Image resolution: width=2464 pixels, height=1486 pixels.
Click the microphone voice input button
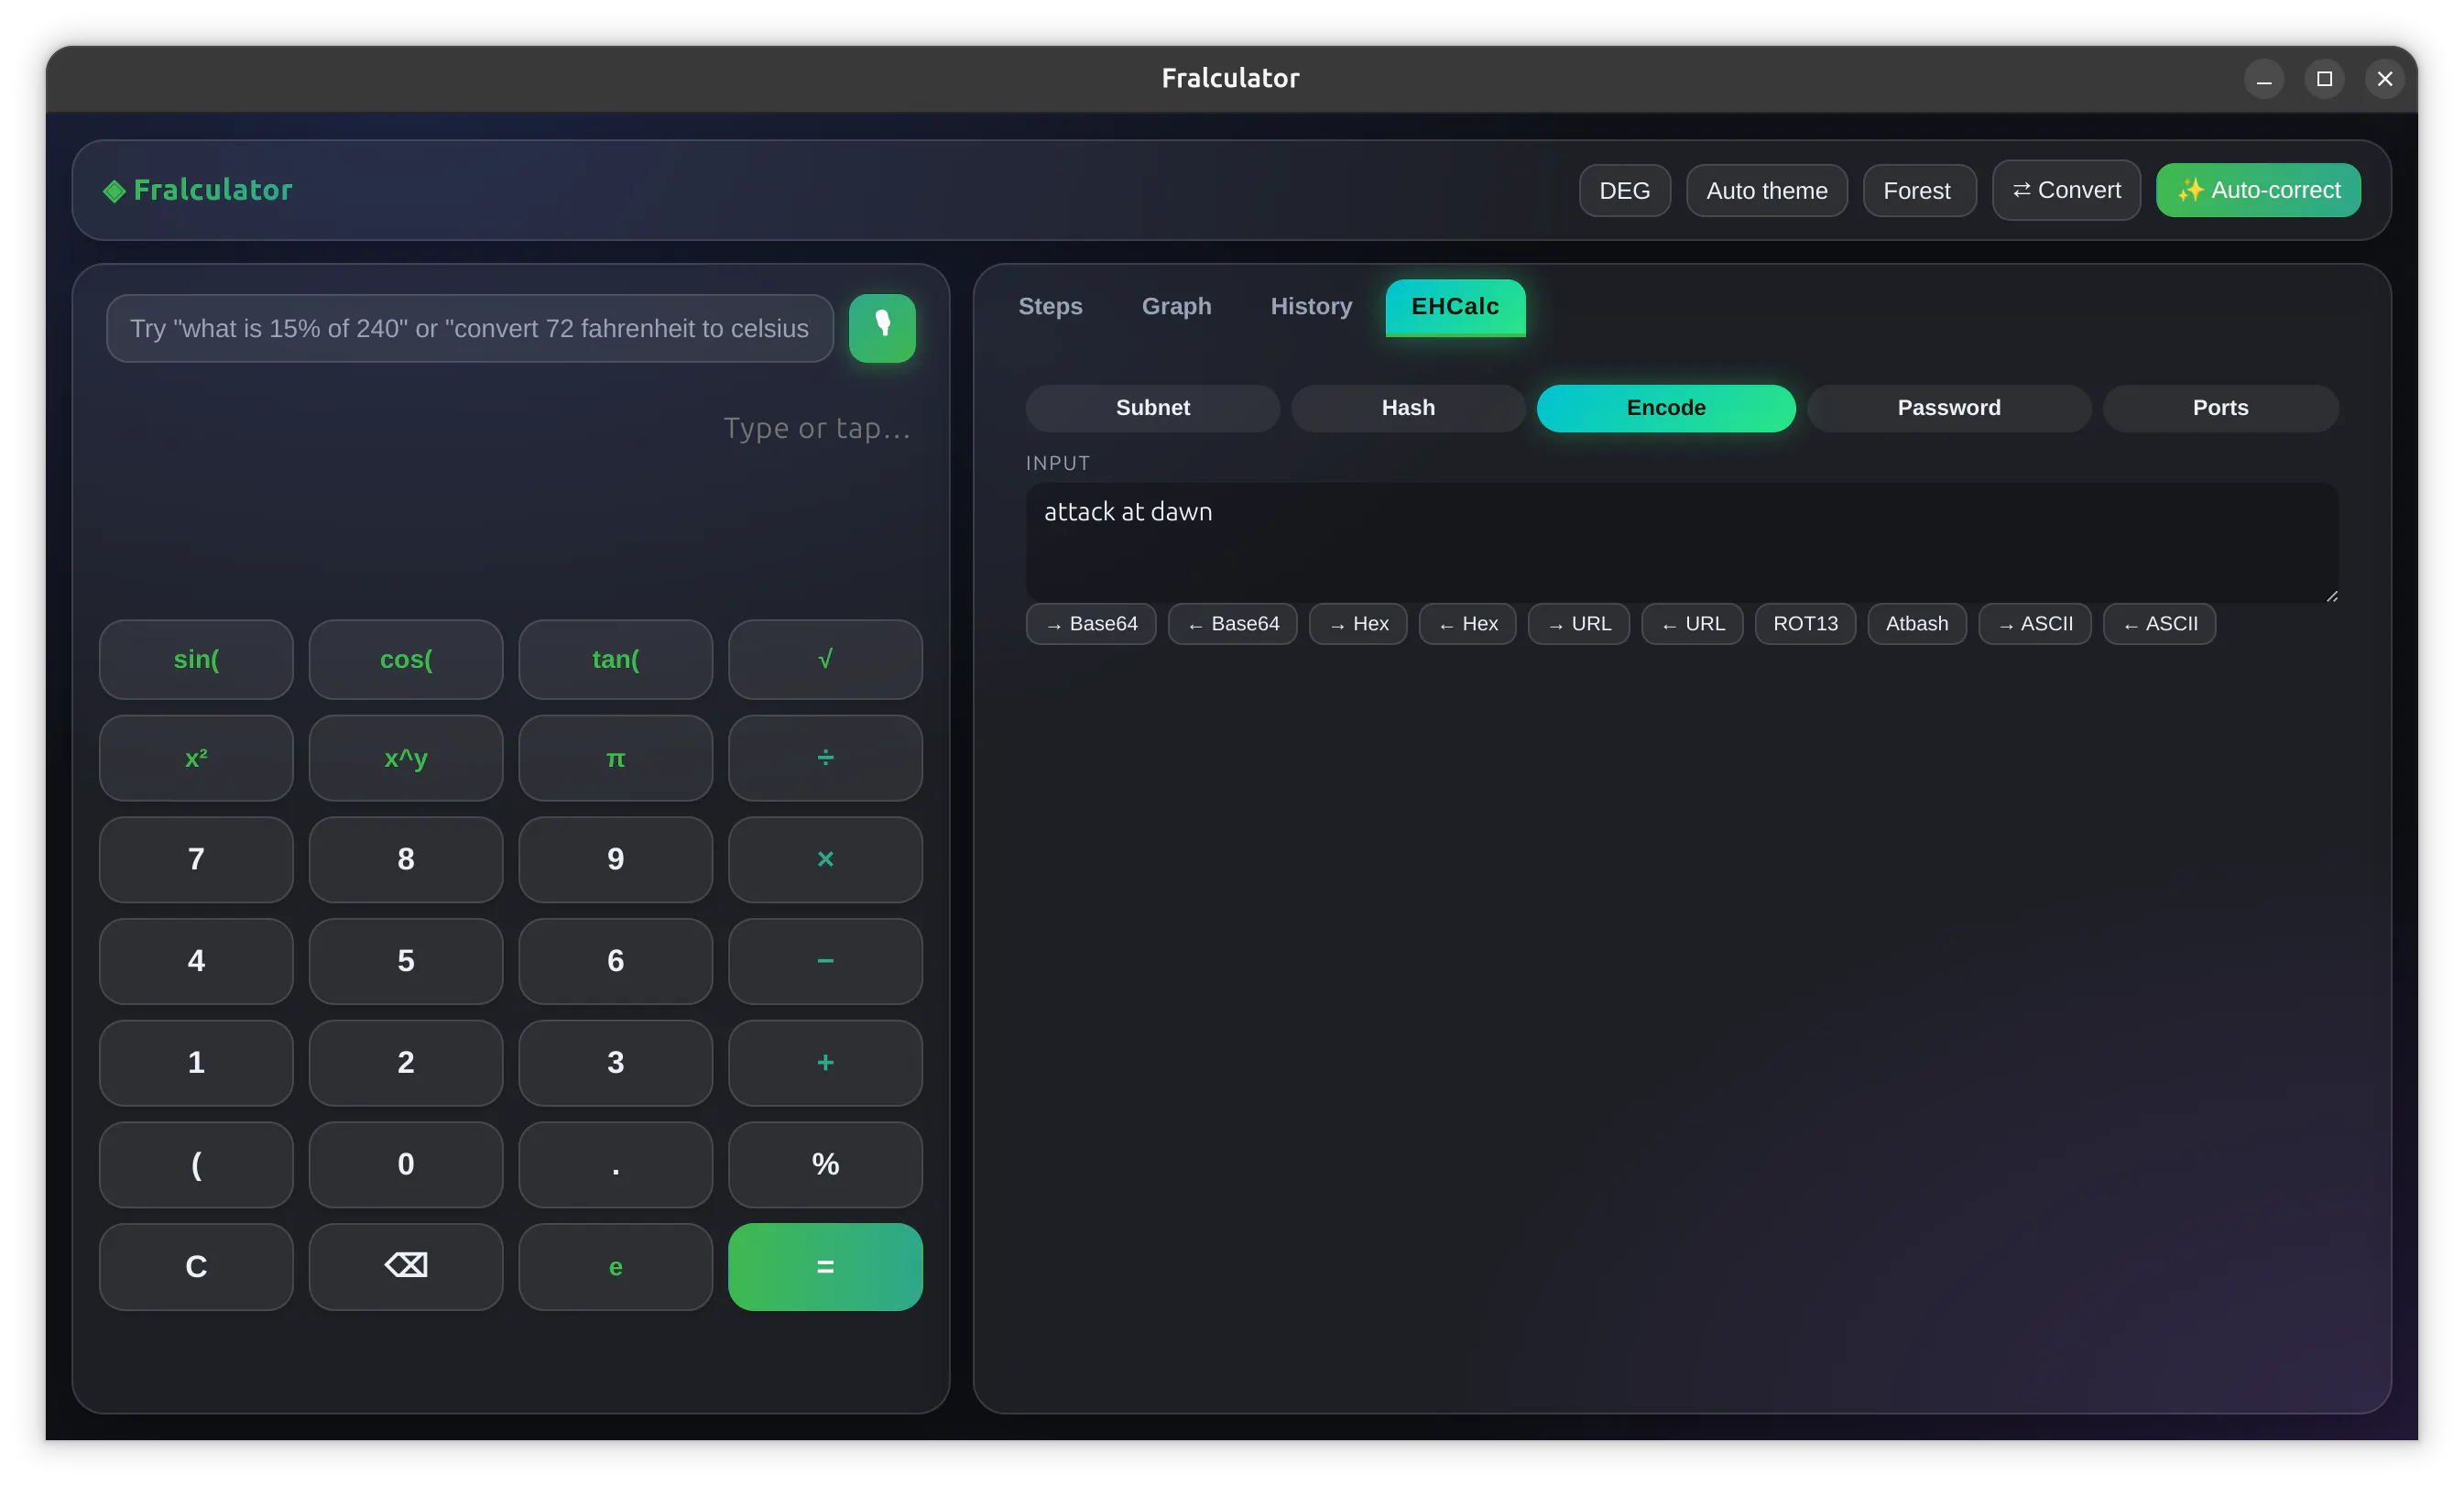(882, 328)
